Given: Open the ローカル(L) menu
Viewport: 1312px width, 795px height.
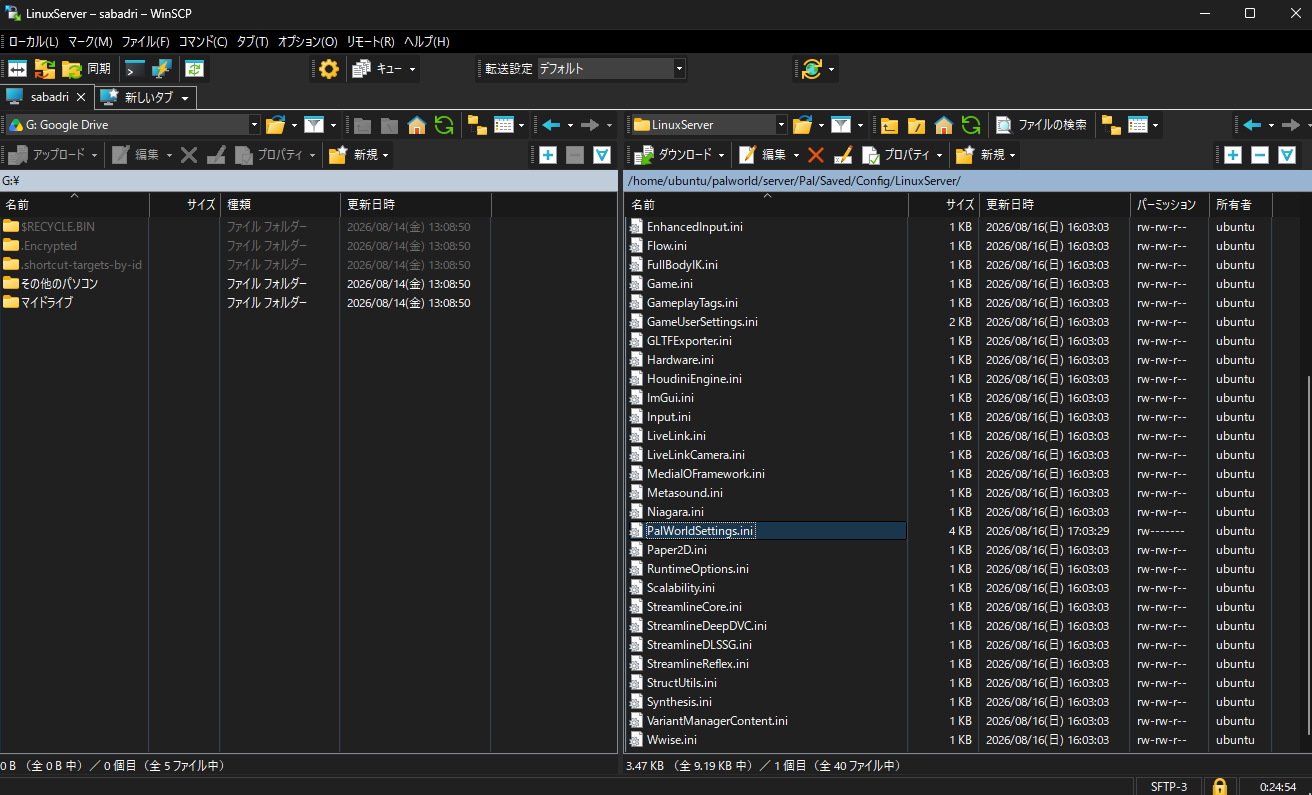Looking at the screenshot, I should (x=33, y=42).
